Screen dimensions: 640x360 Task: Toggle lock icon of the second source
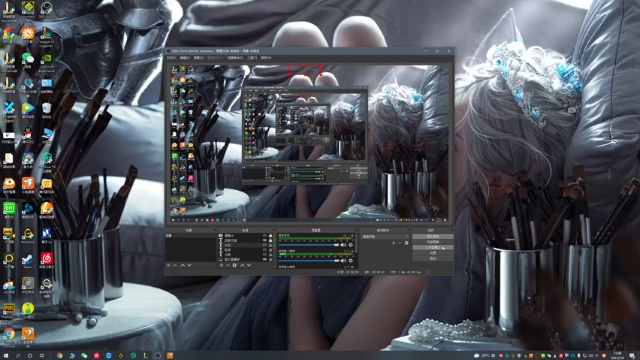(x=270, y=240)
